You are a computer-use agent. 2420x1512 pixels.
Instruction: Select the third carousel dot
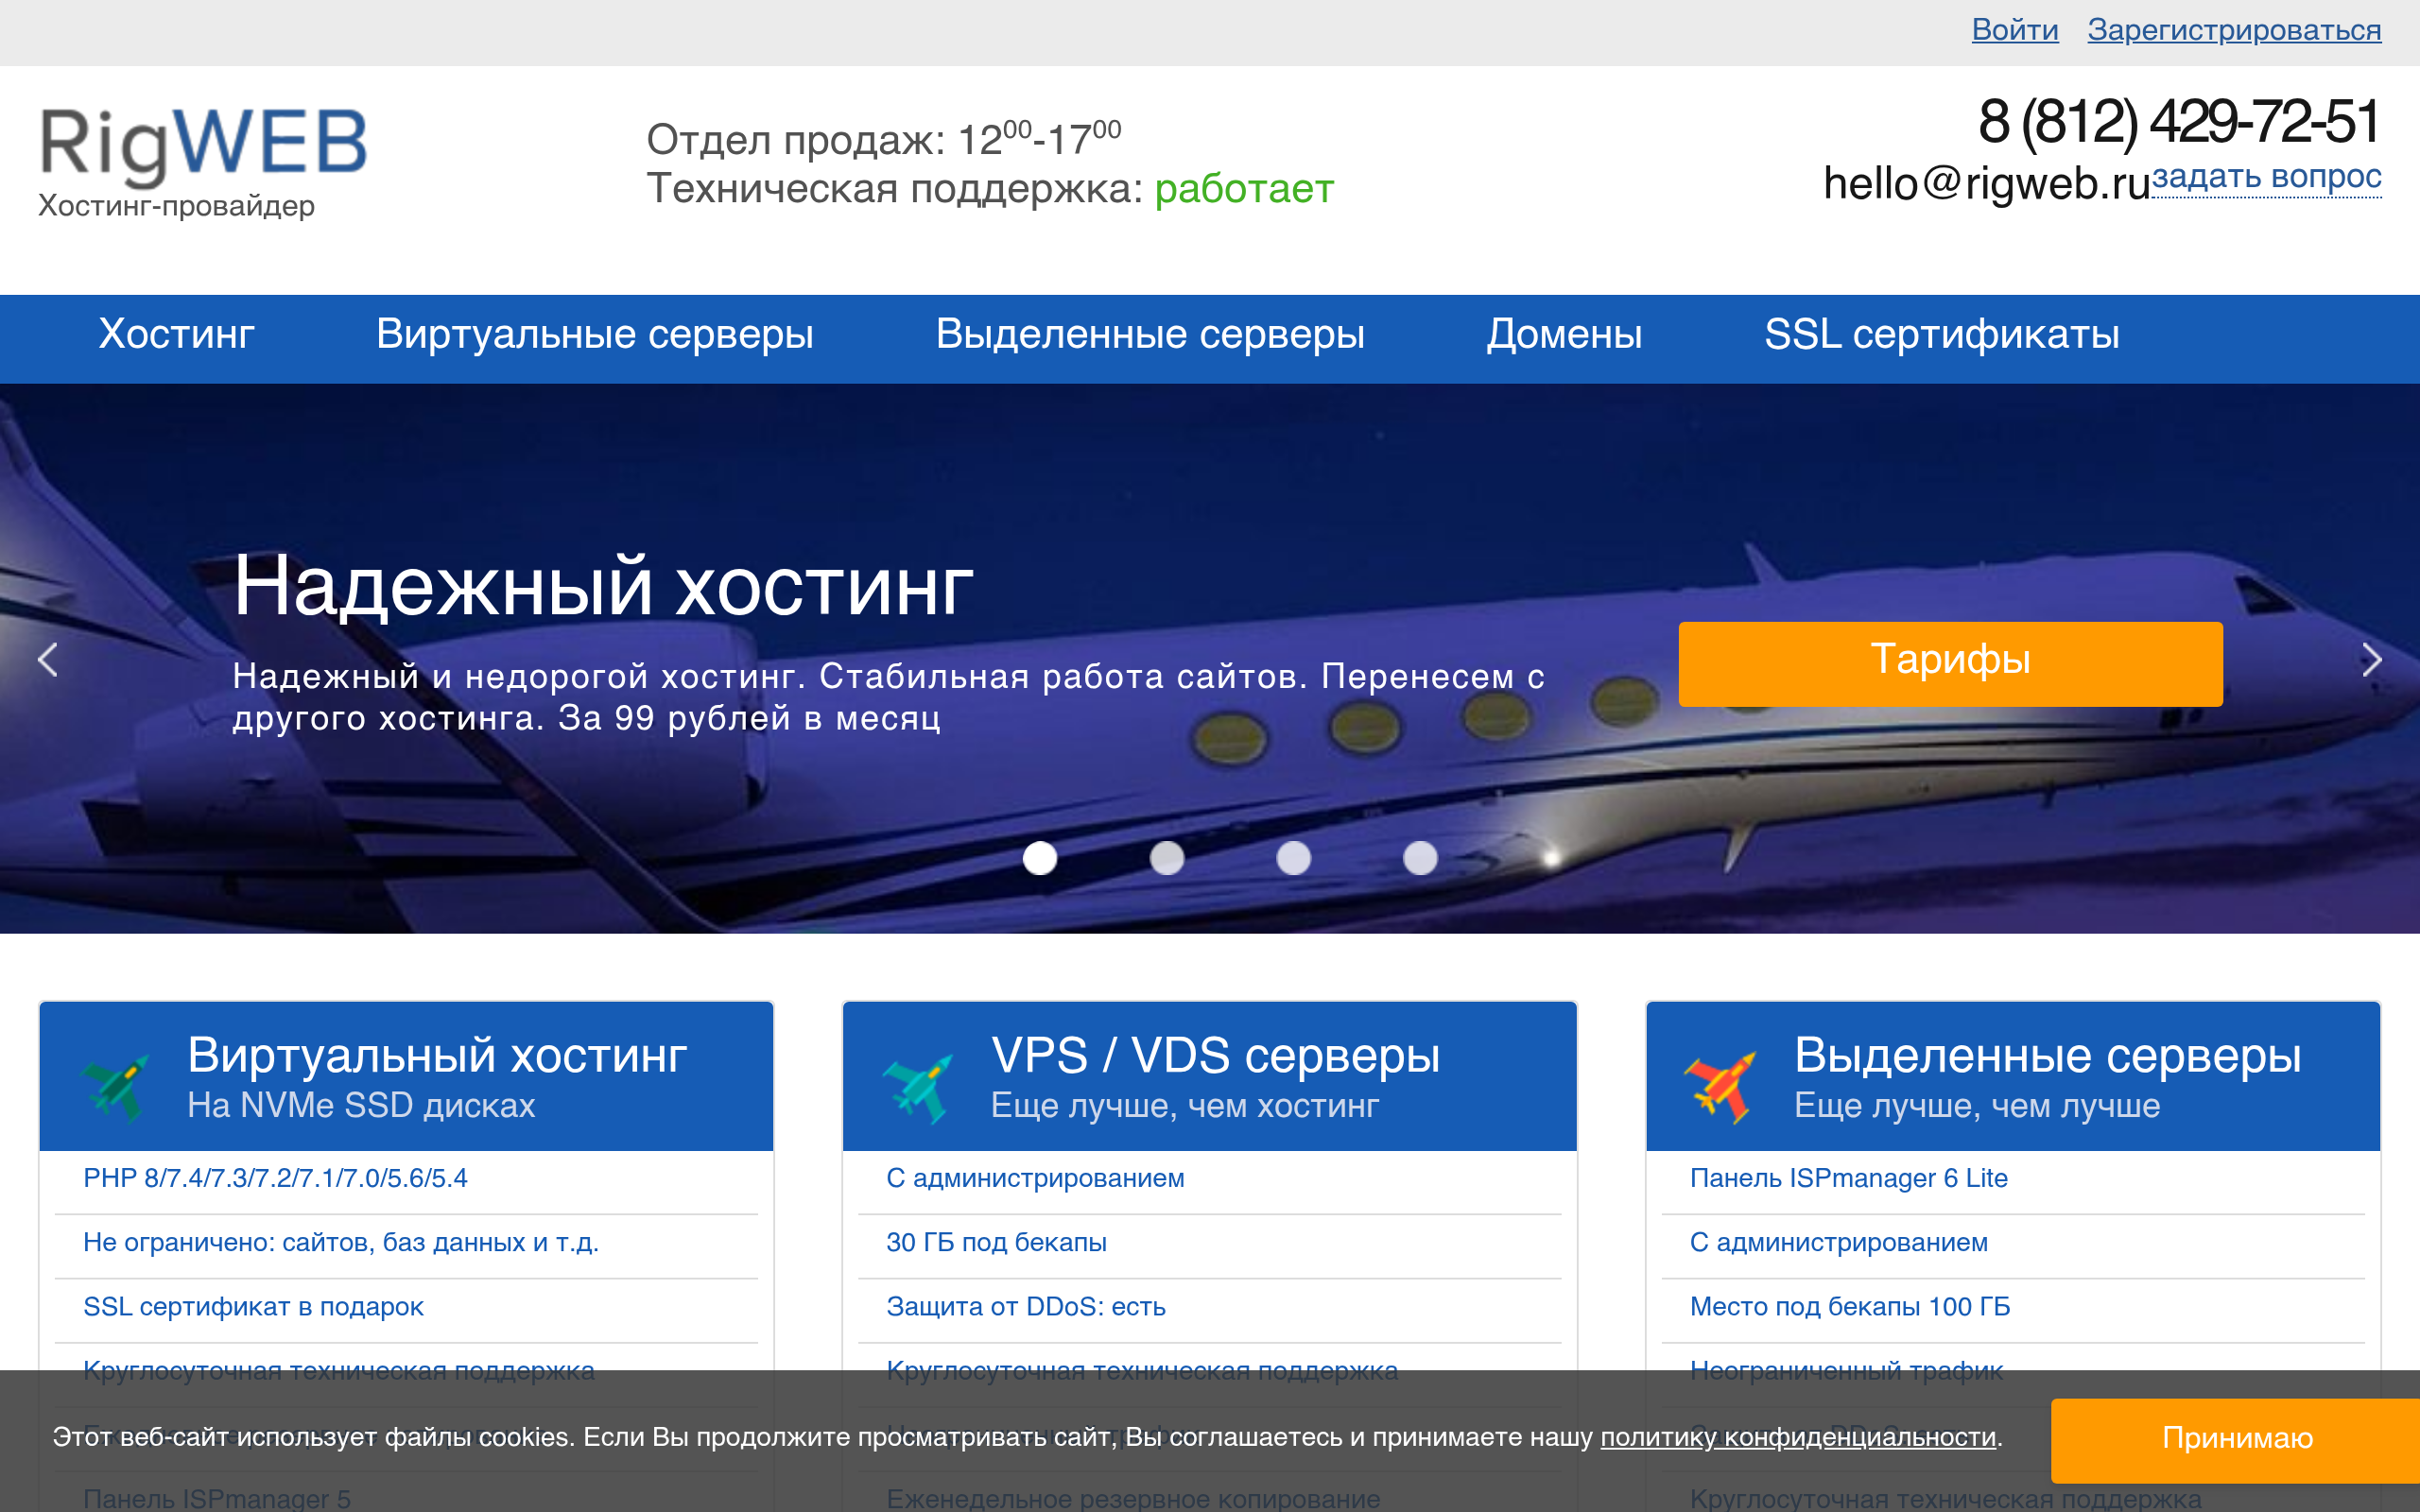(x=1294, y=858)
